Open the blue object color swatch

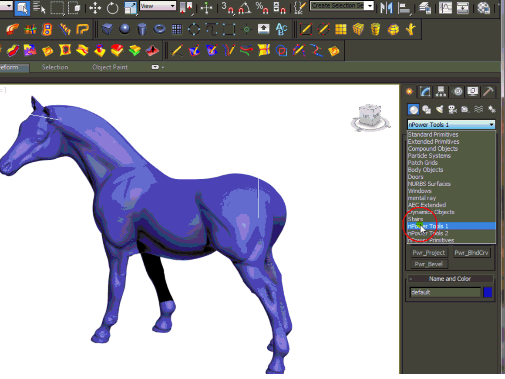tap(488, 292)
